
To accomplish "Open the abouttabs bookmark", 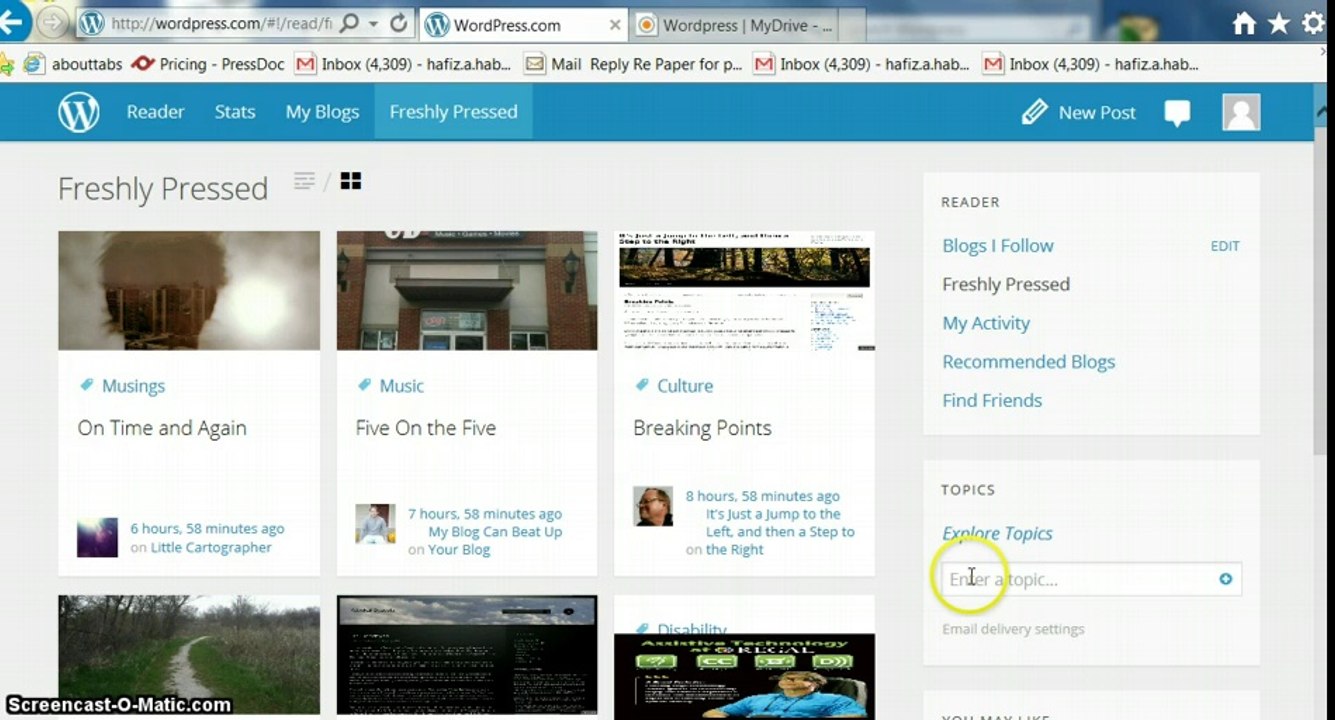I will click(x=73, y=64).
